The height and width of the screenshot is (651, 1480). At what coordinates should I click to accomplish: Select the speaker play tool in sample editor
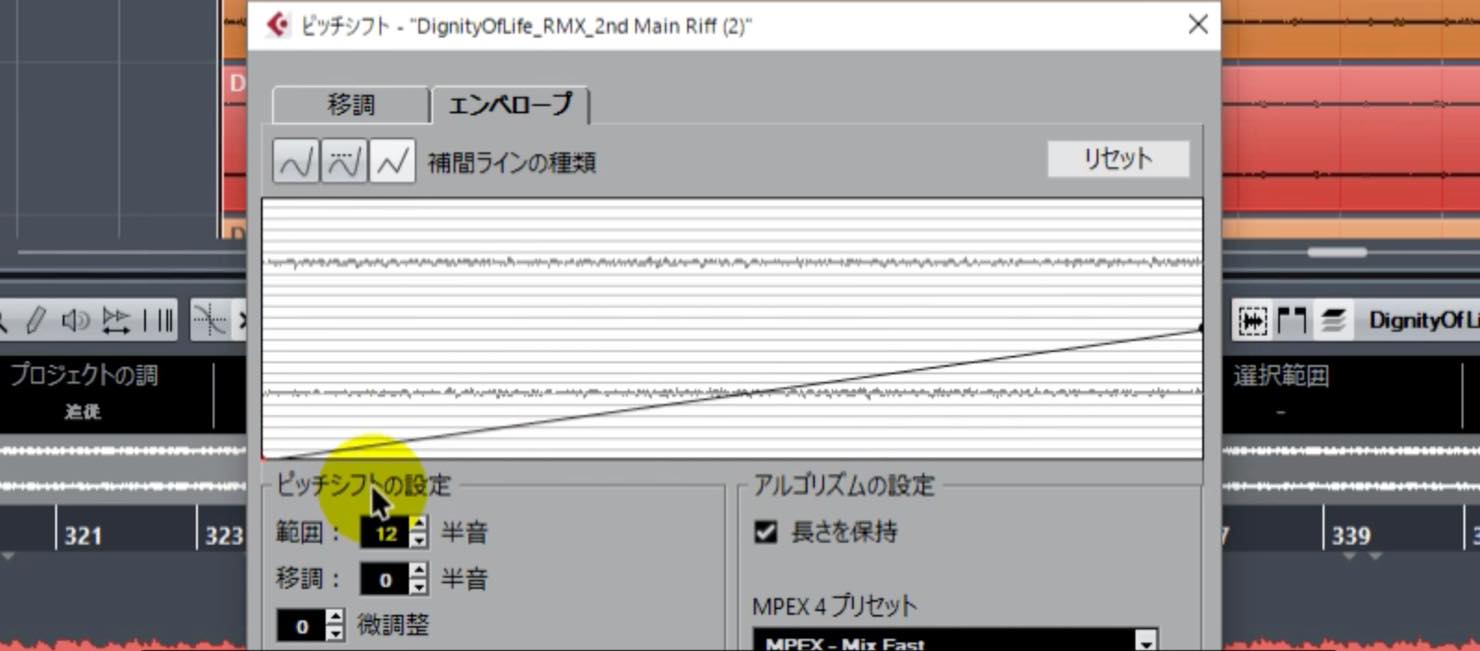tap(75, 321)
